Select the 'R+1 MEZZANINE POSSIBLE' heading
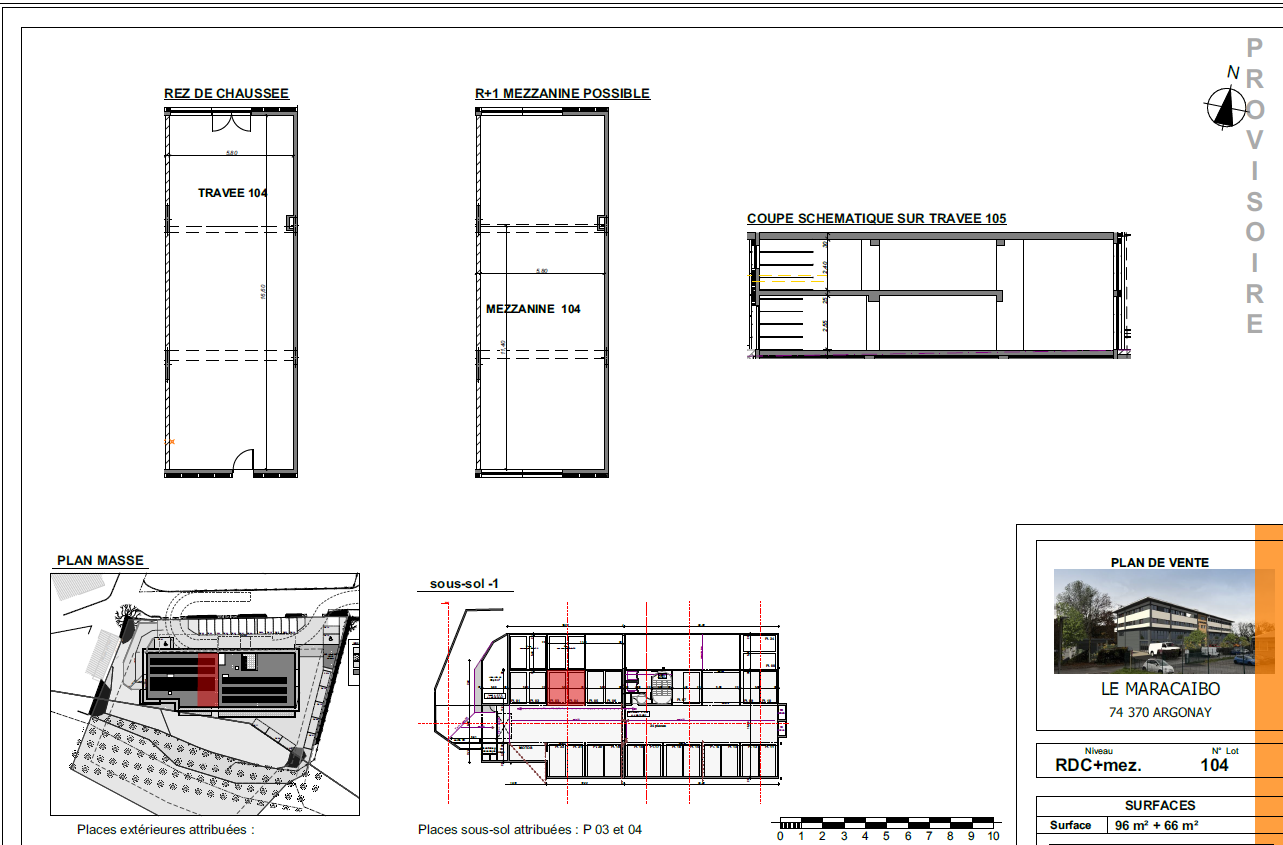This screenshot has height=845, width=1283. [562, 94]
